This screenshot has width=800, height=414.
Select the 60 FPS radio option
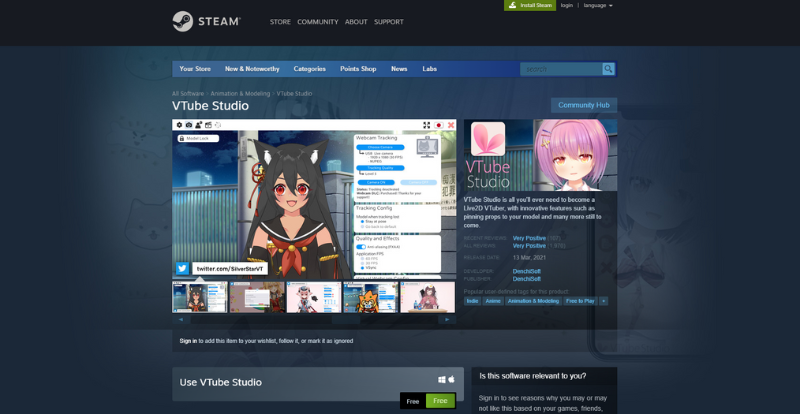[362, 258]
